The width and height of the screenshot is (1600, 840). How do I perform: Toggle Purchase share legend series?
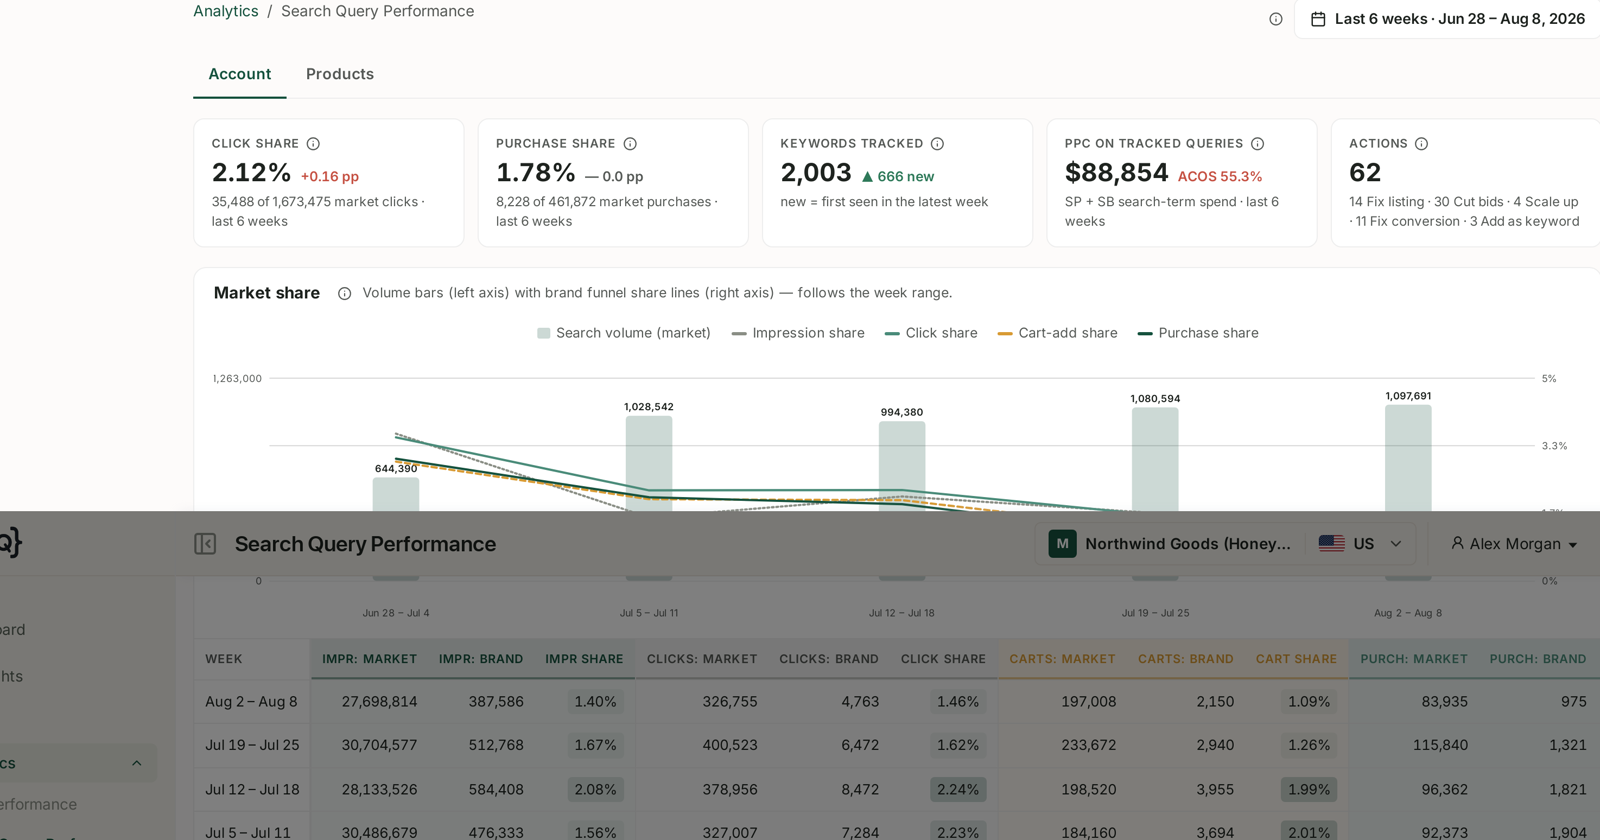[x=1198, y=333]
